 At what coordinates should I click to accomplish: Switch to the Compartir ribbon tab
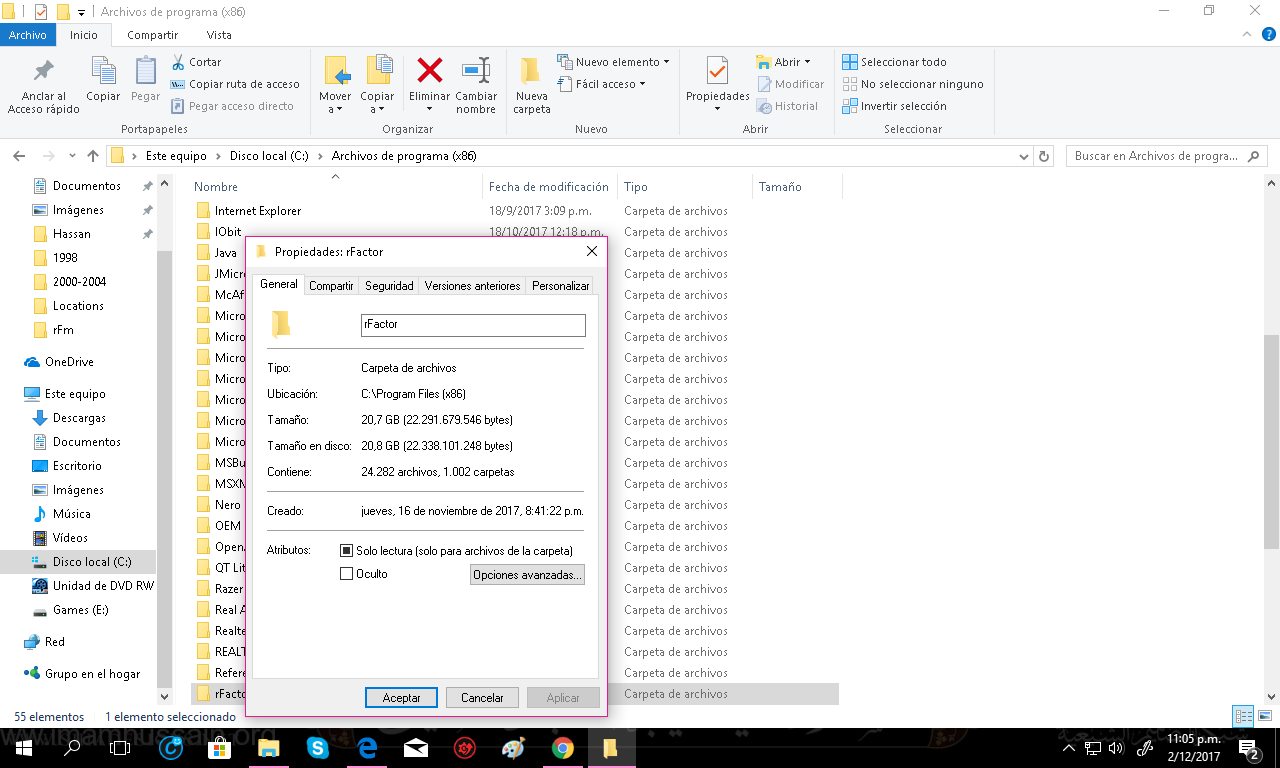pos(152,35)
